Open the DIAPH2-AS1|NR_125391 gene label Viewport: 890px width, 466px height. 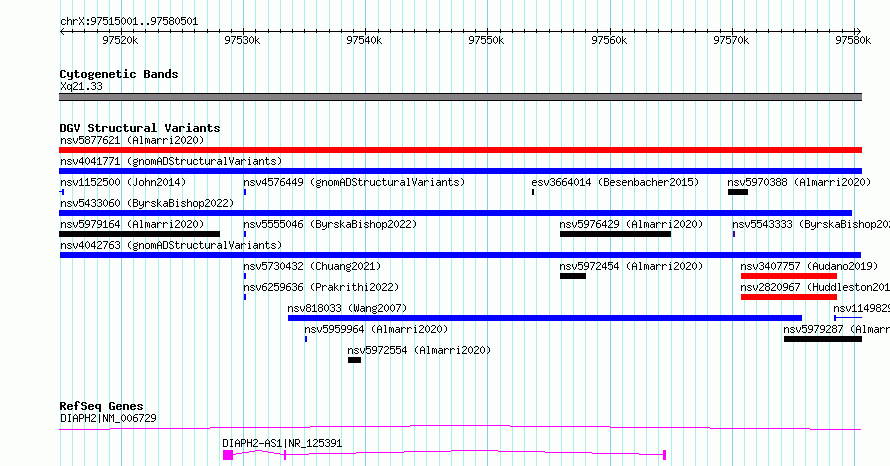282,443
